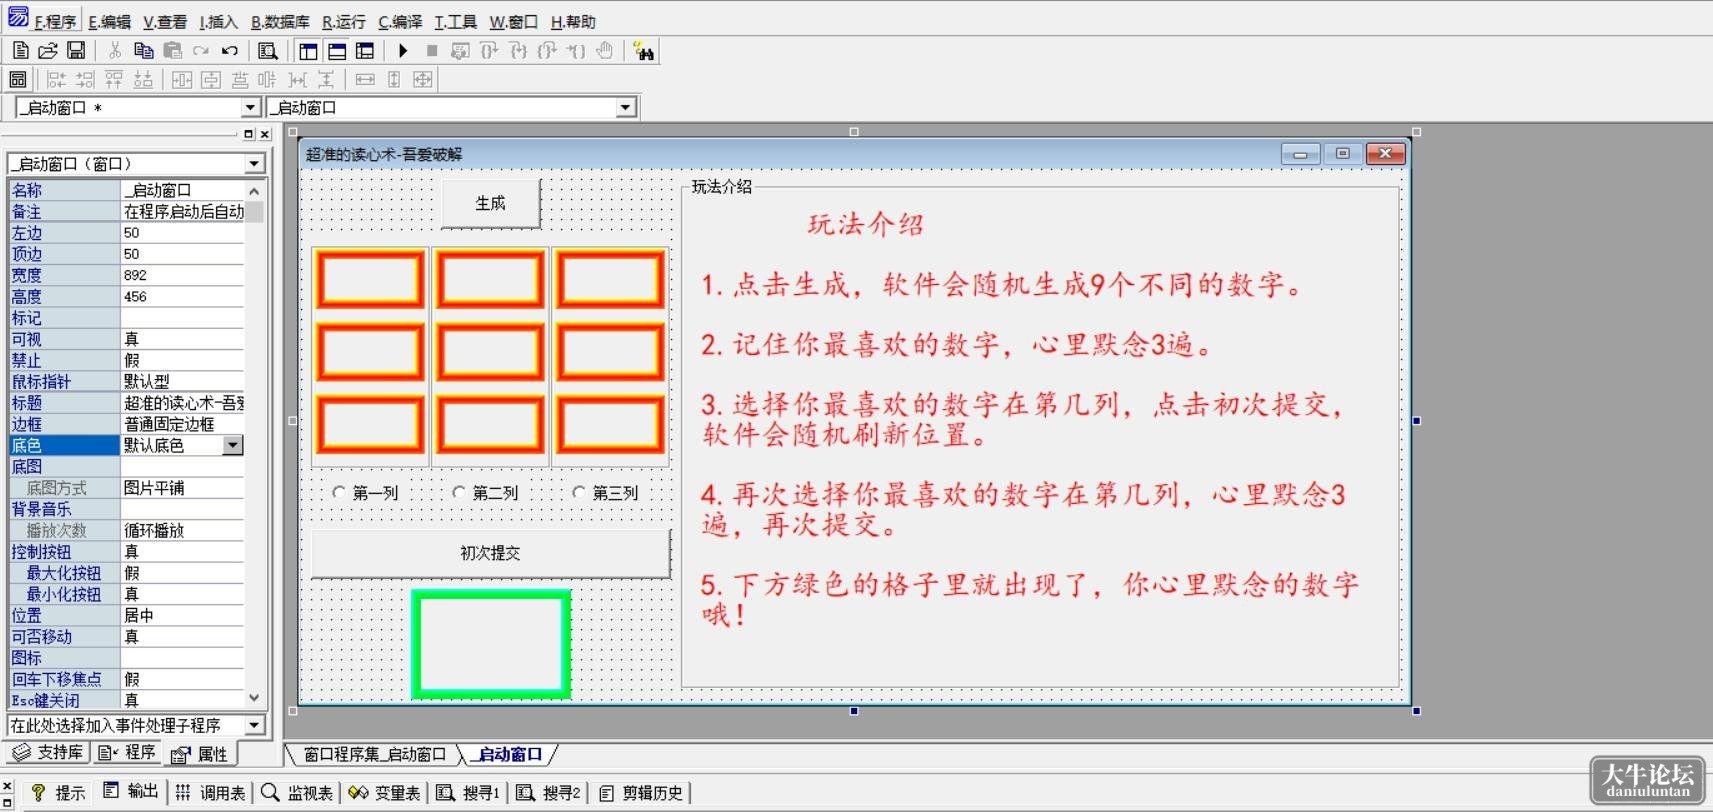
Task: Open the C.编译 menu
Action: (400, 21)
